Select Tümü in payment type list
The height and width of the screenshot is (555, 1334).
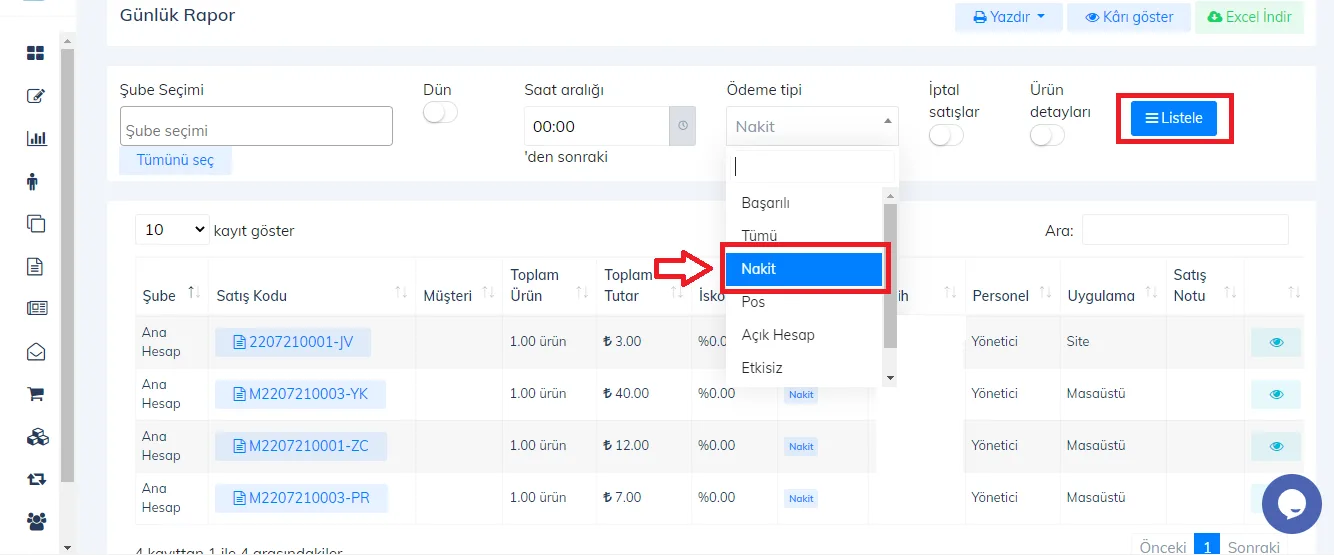point(805,236)
